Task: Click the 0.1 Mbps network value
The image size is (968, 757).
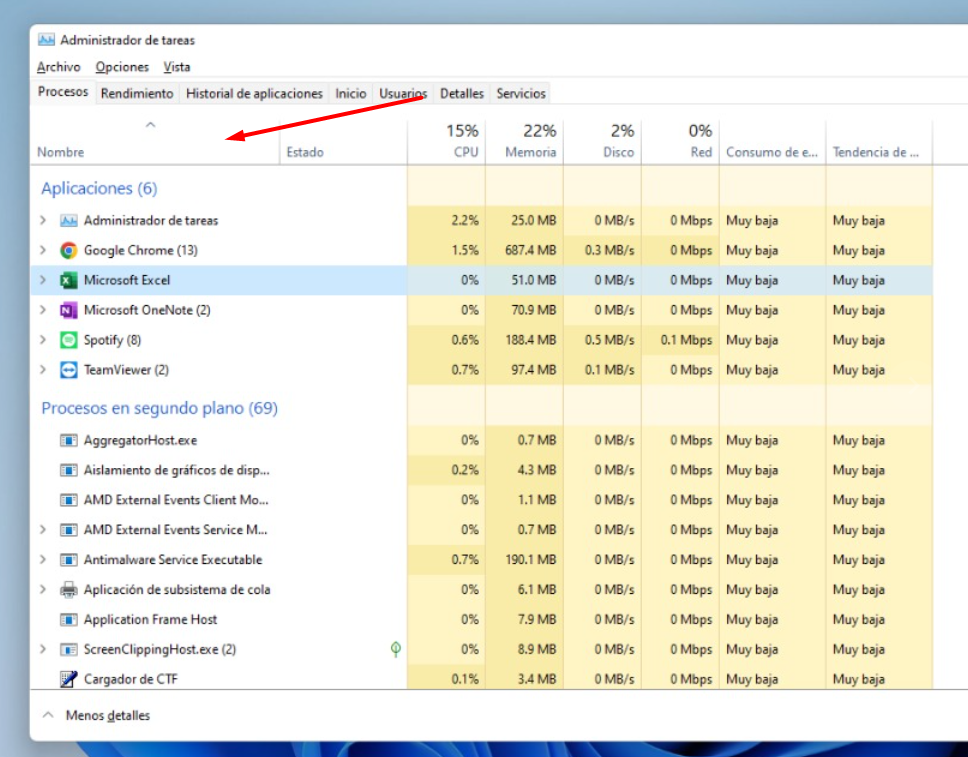Action: pos(686,340)
